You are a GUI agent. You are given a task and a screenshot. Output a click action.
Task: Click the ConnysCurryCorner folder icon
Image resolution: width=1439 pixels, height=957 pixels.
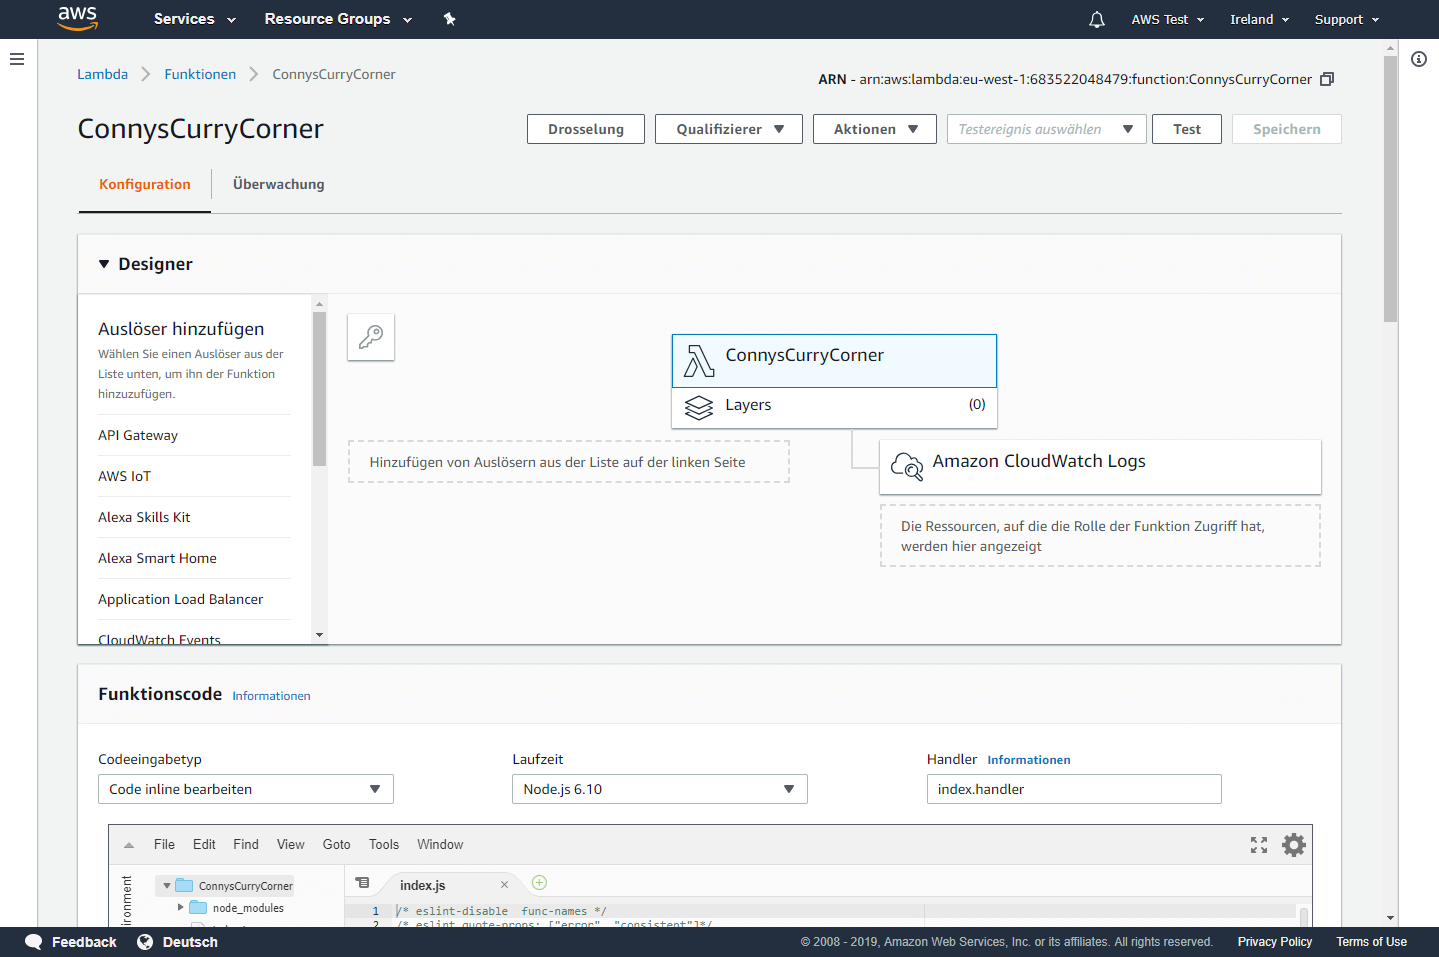tap(184, 885)
